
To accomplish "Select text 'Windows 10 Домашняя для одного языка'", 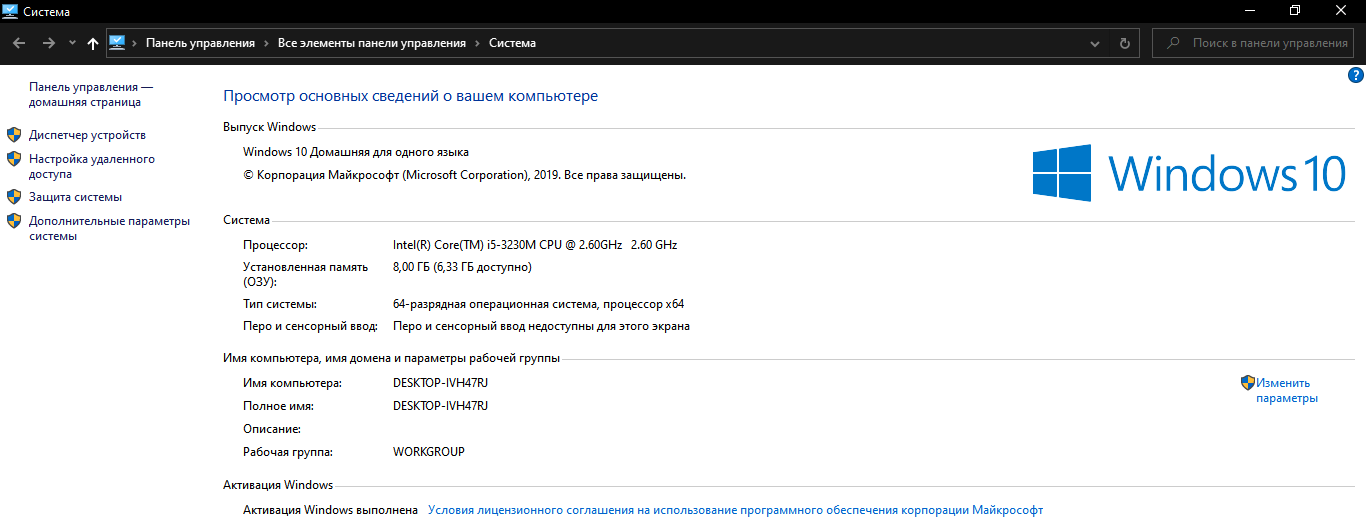I will coord(356,152).
